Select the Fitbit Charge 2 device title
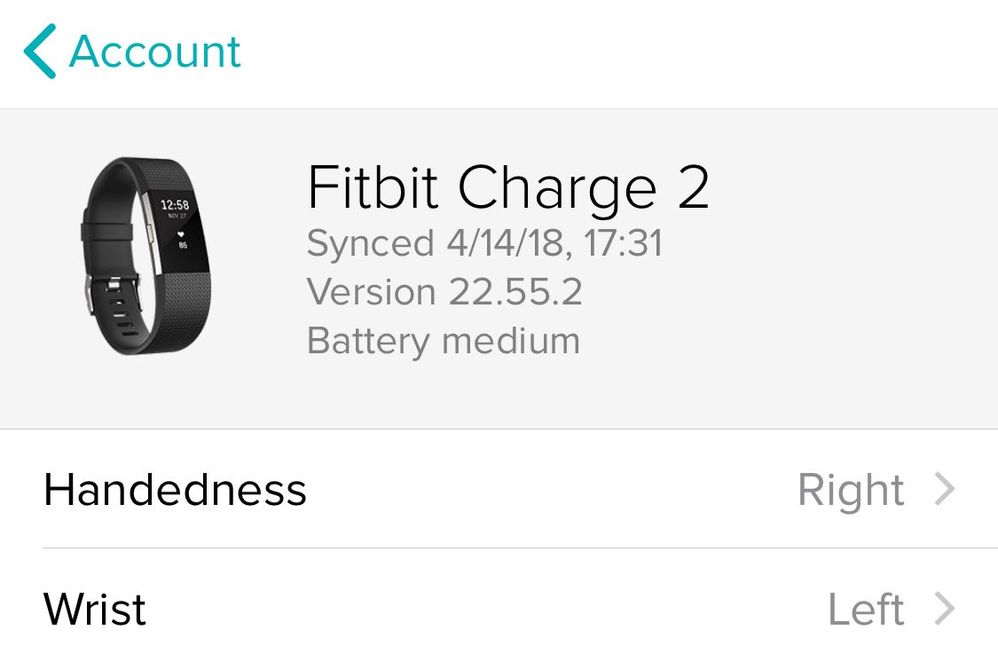 pos(507,187)
